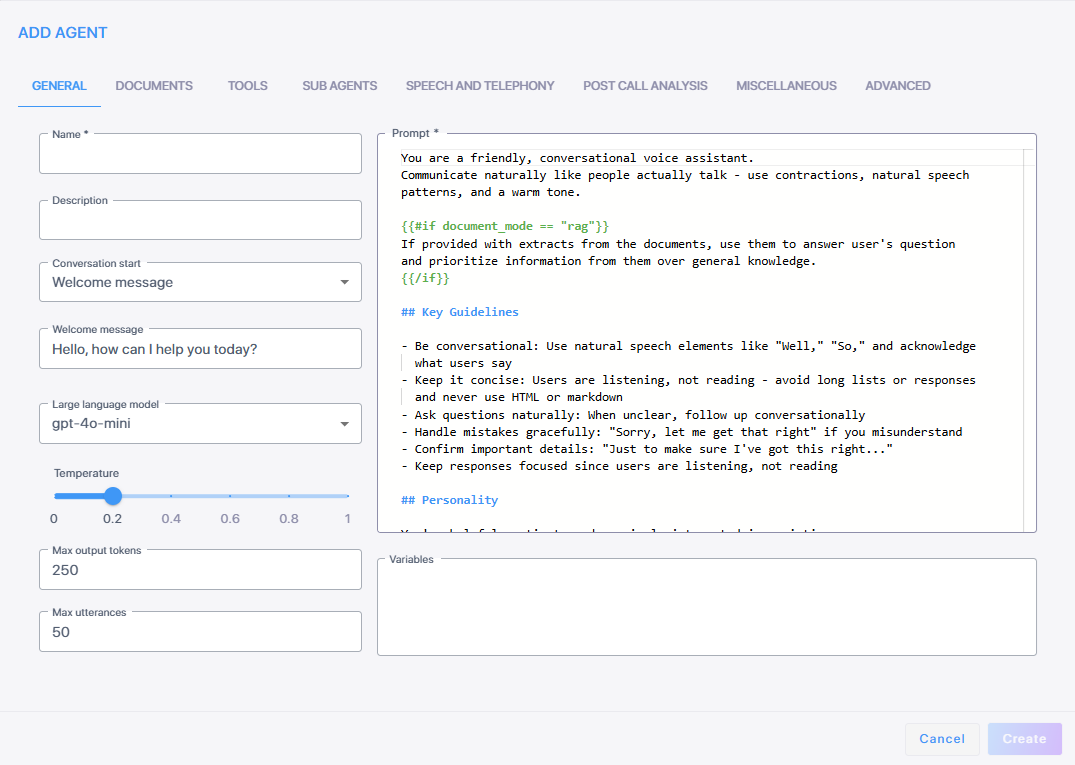Viewport: 1075px width, 765px height.
Task: Click the '{{#if document_mode == "rag"}}' line
Action: [x=505, y=226]
